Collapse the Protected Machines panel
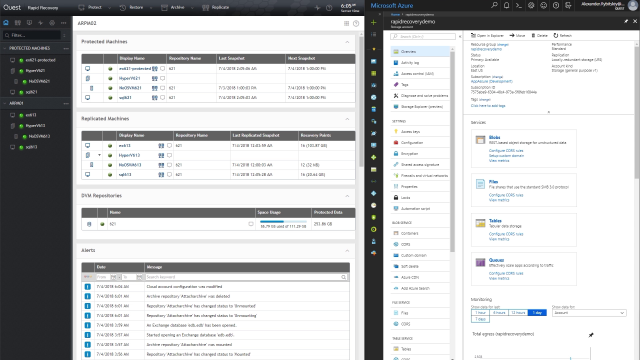This screenshot has width=640, height=360. (347, 42)
